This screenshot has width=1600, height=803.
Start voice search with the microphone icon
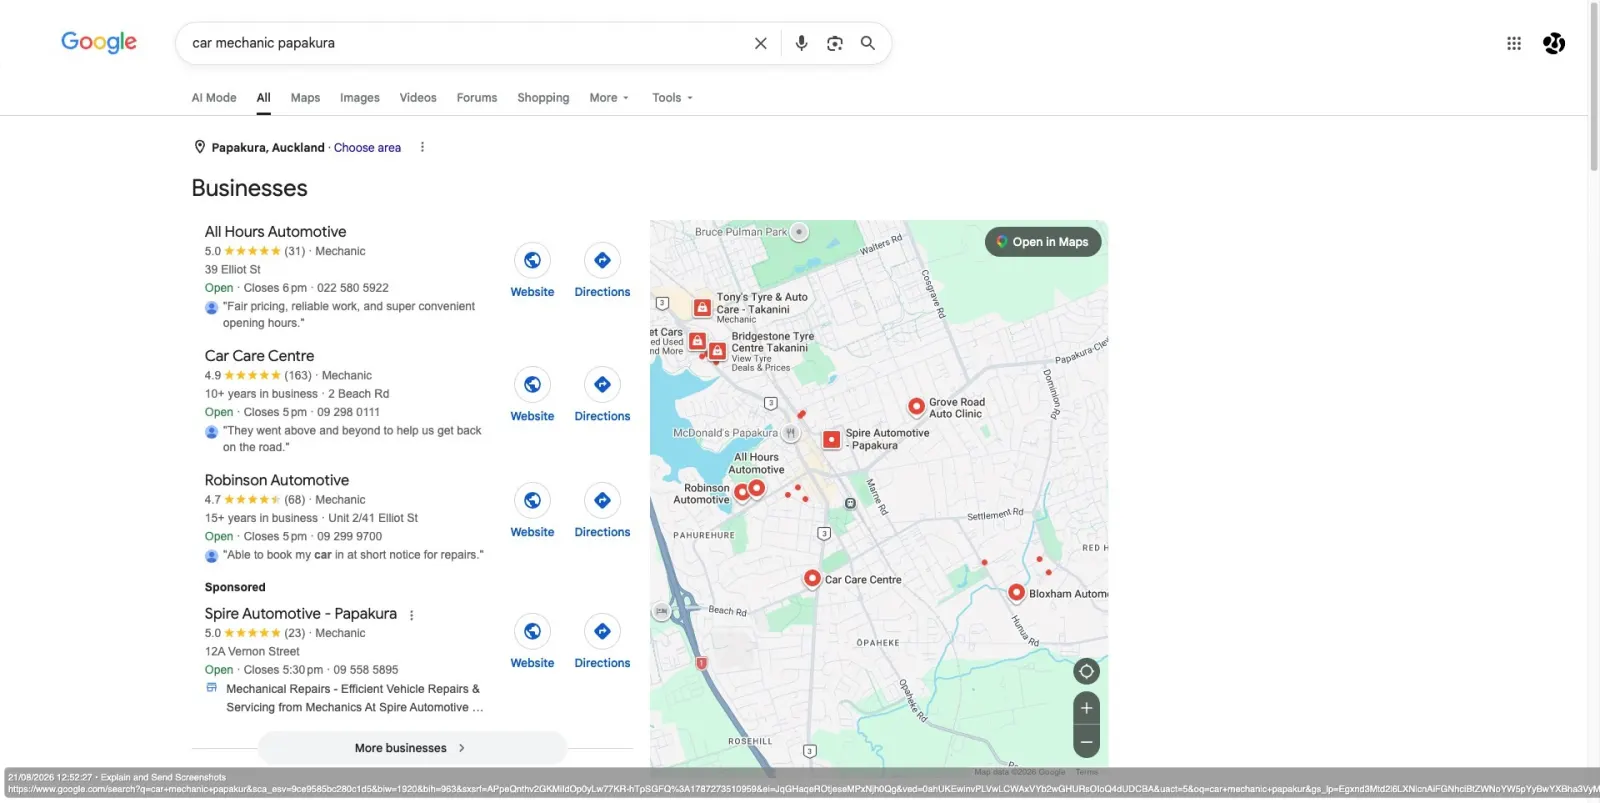[801, 43]
